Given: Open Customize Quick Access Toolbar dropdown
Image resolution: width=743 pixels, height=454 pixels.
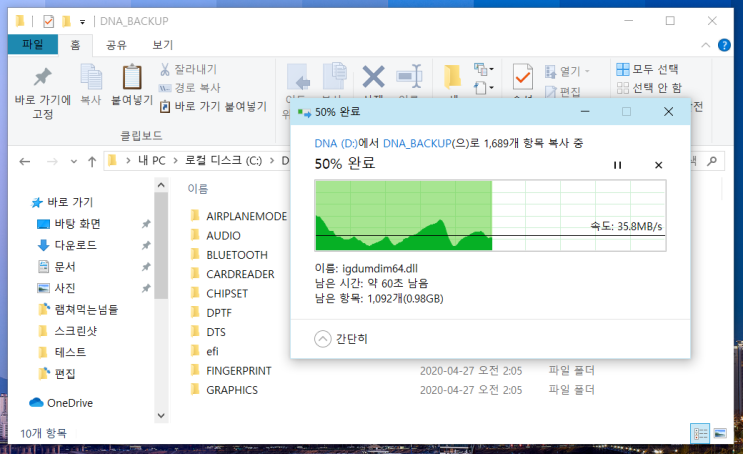Looking at the screenshot, I should tap(82, 22).
